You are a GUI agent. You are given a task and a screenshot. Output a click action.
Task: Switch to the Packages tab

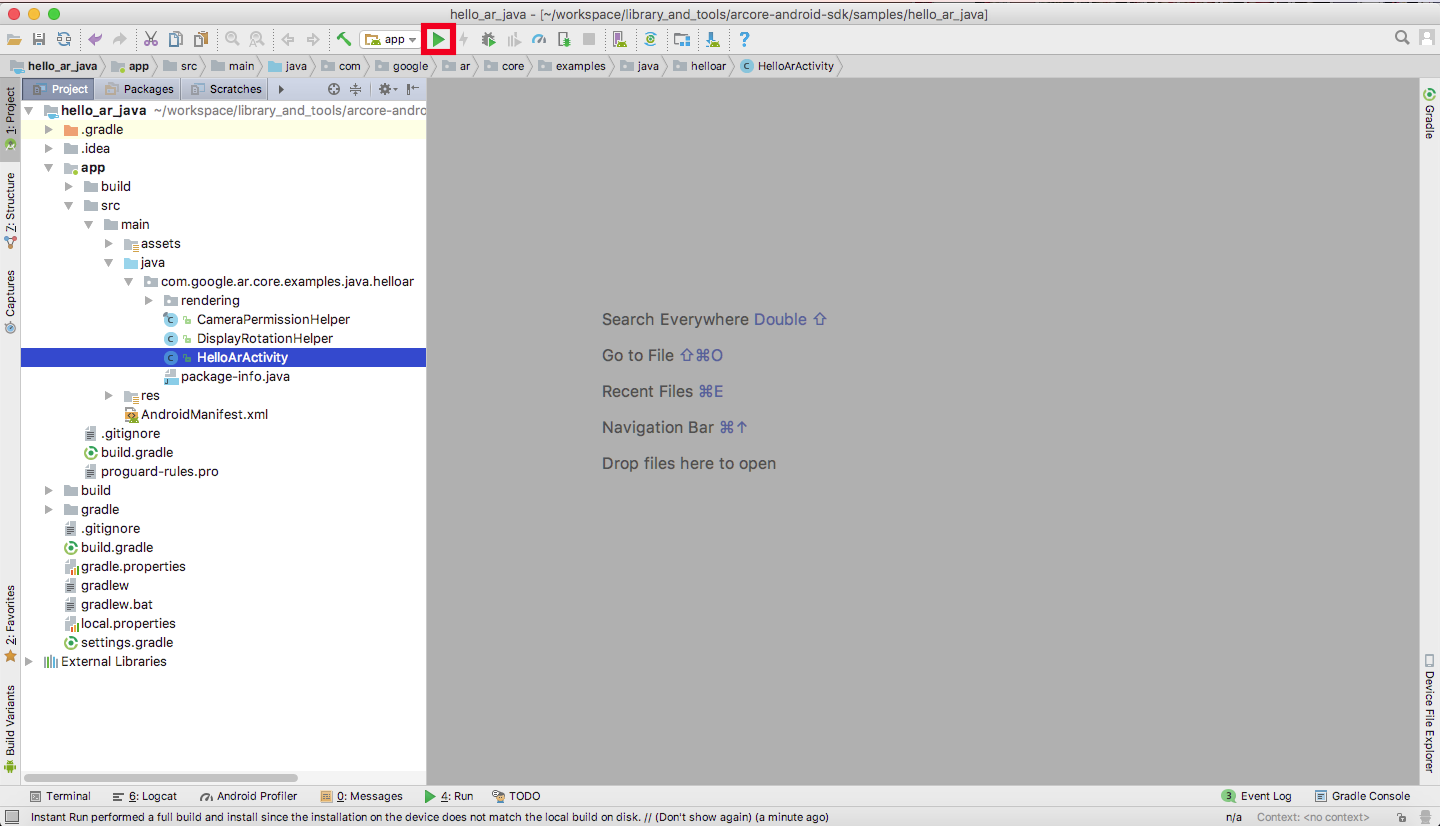[x=140, y=89]
